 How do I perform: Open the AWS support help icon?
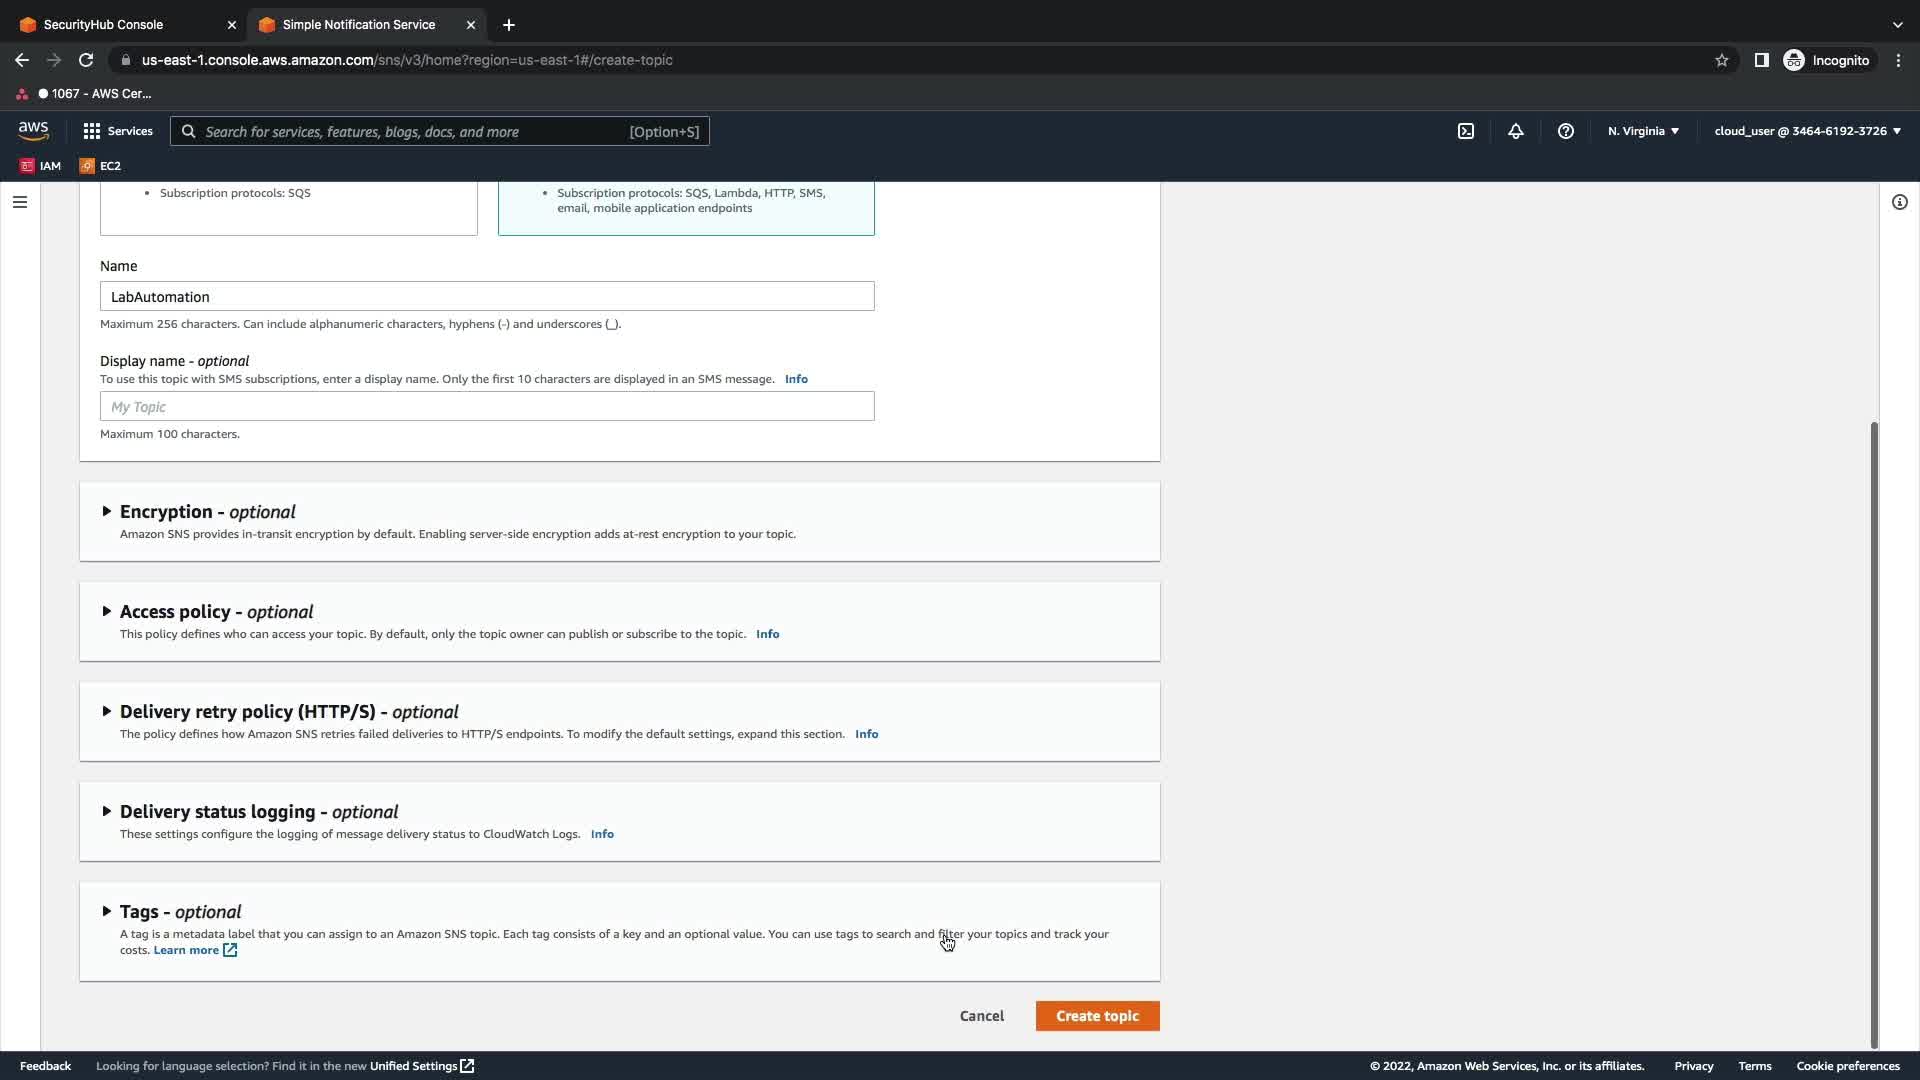tap(1565, 131)
